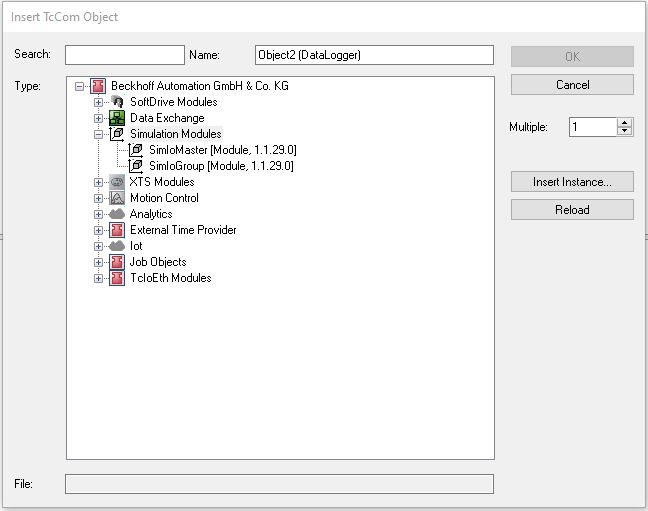Viewport: 648px width, 511px height.
Task: Increase the Multiple value with up arrow
Action: point(625,122)
